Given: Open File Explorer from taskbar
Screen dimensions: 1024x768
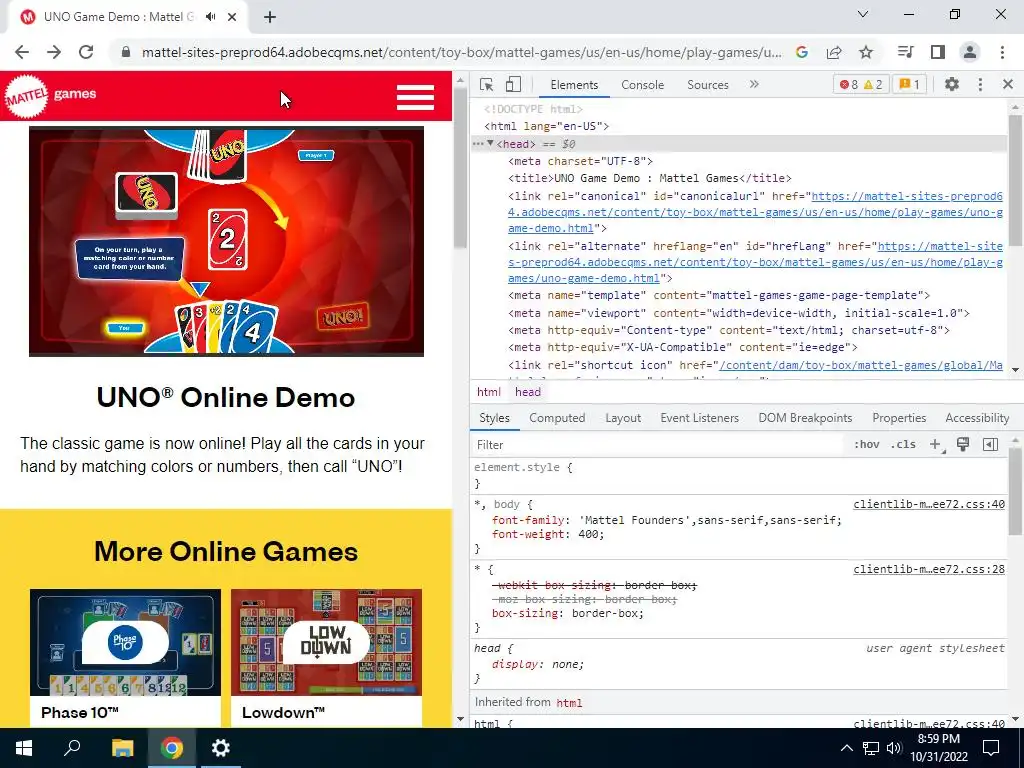Looking at the screenshot, I should [122, 748].
